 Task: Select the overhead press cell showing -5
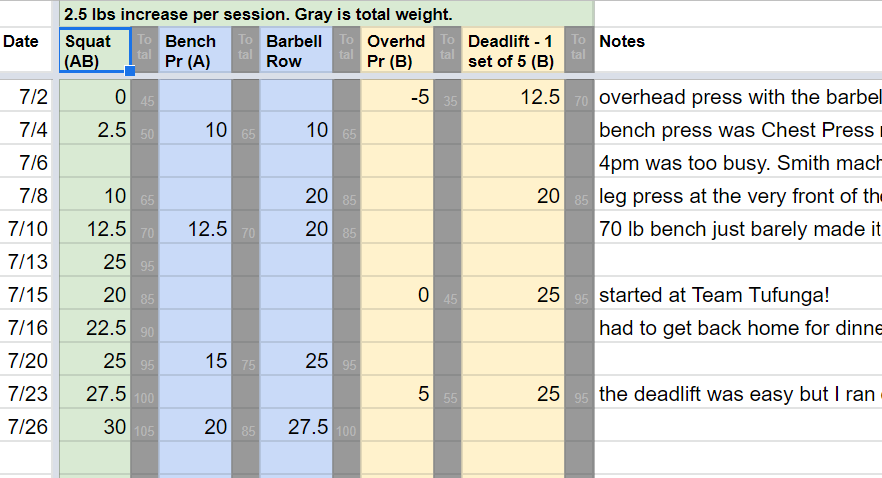397,97
